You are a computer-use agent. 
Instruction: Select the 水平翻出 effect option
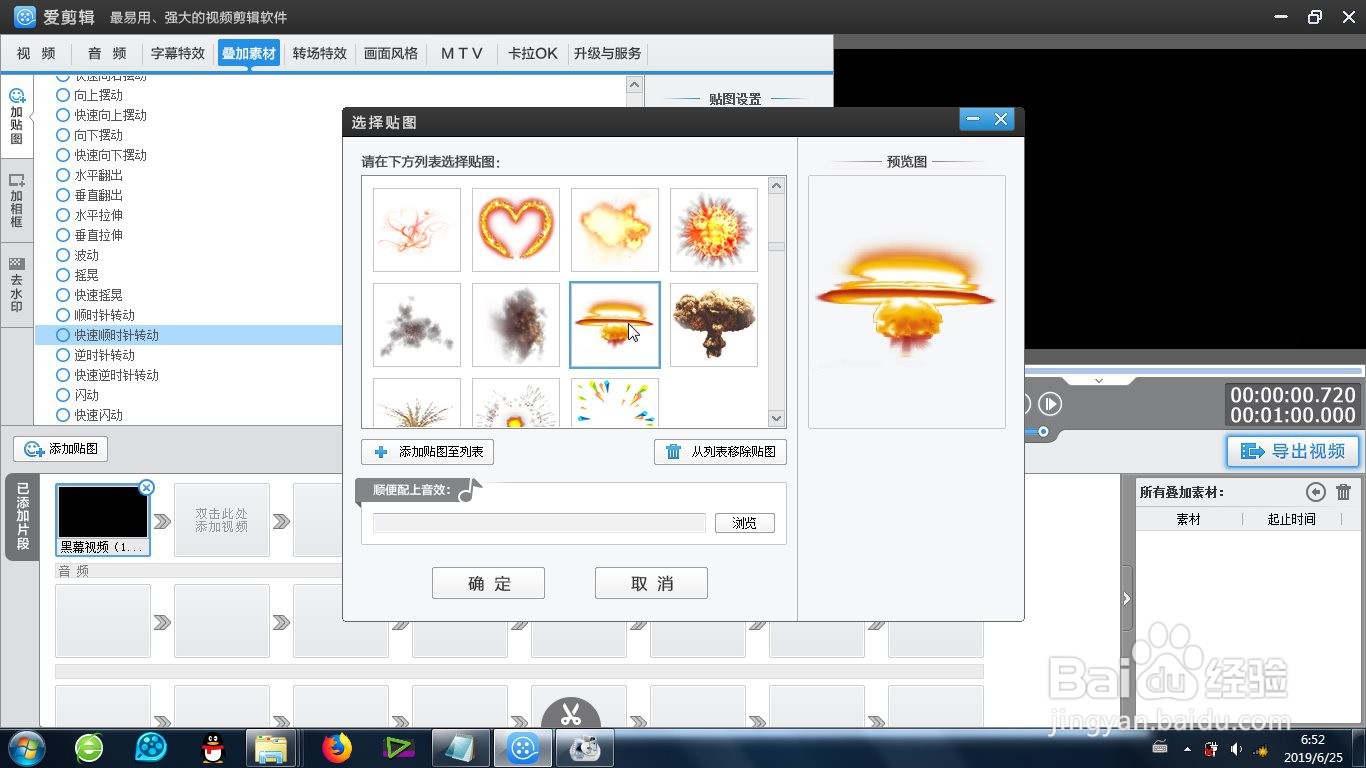pos(90,175)
